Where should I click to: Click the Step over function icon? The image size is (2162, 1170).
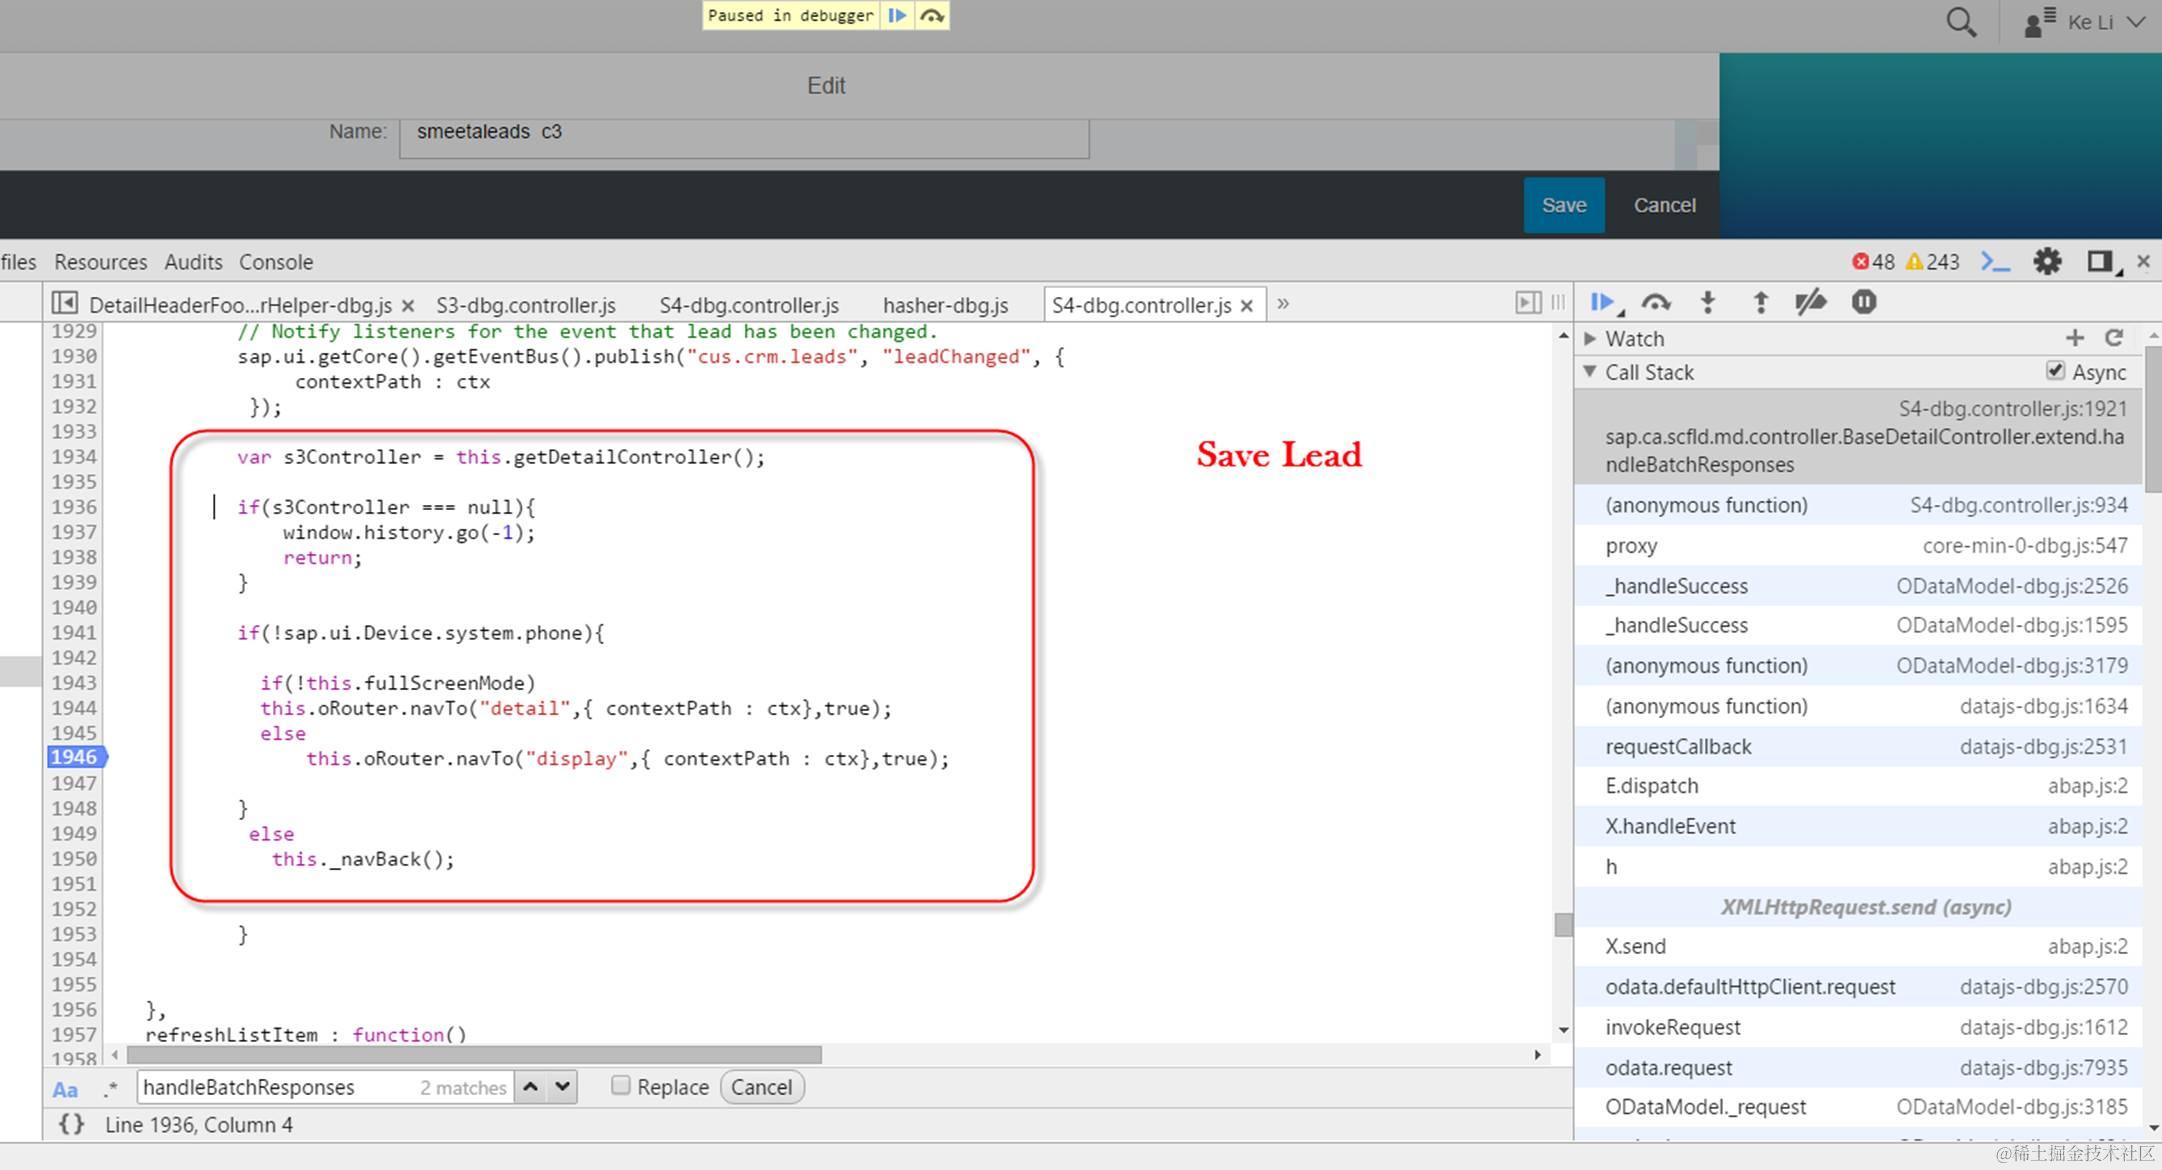(1656, 302)
